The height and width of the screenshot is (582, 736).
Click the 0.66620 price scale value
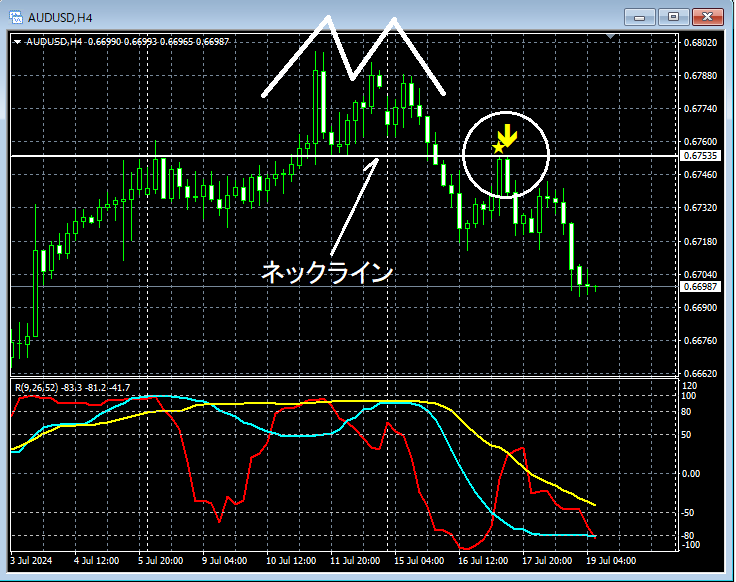[x=700, y=374]
